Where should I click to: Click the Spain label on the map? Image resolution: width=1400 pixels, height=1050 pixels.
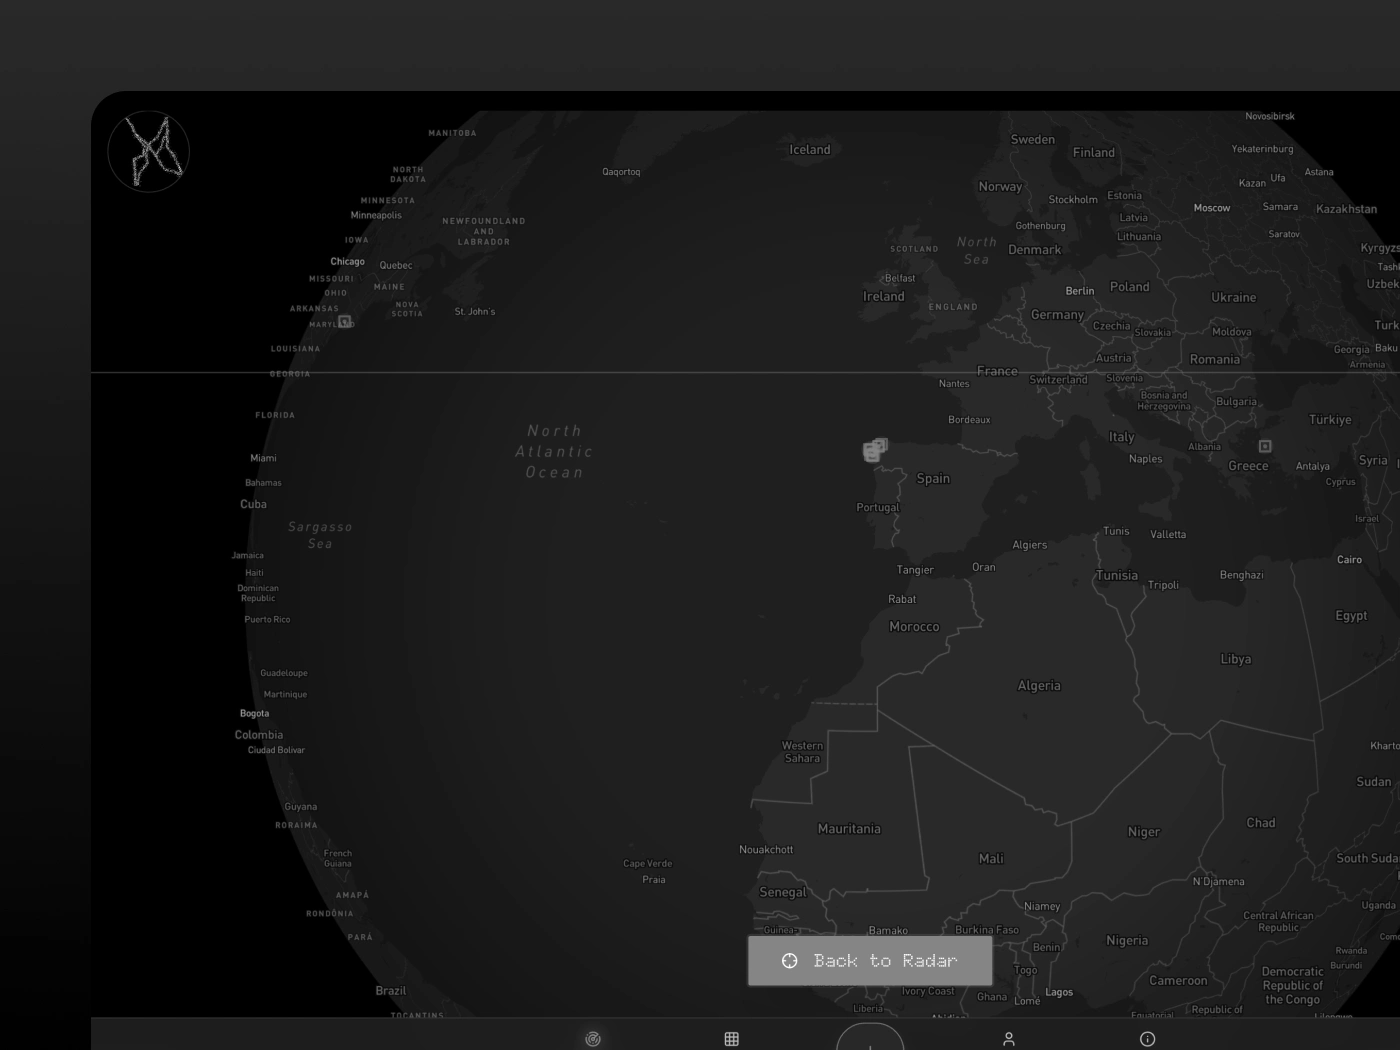click(x=933, y=479)
